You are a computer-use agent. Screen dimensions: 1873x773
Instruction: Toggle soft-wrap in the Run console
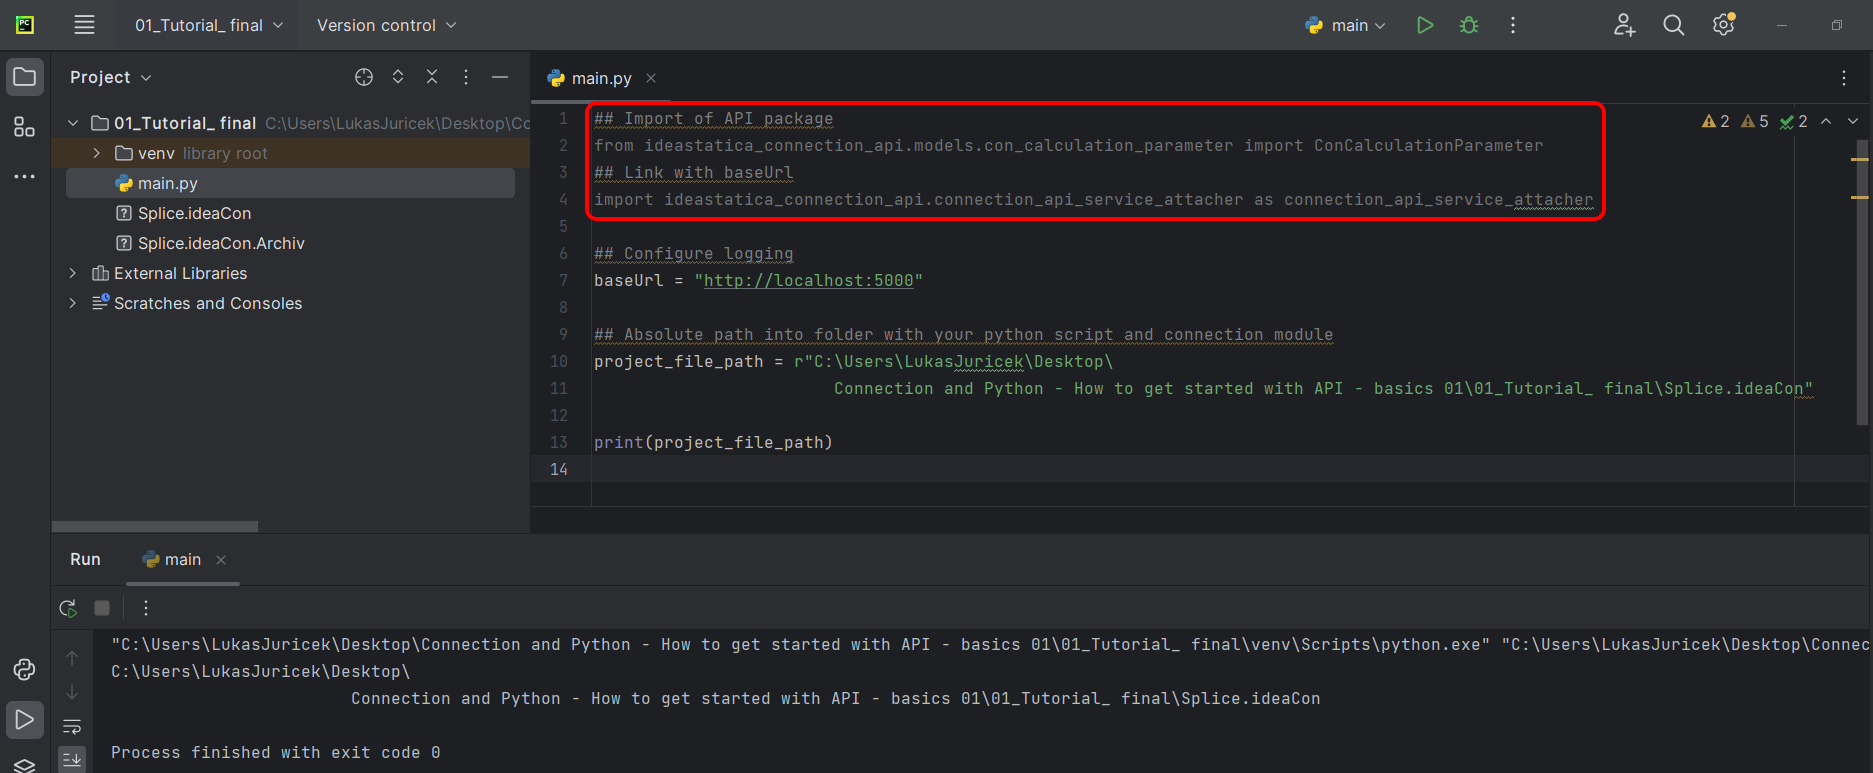[72, 727]
